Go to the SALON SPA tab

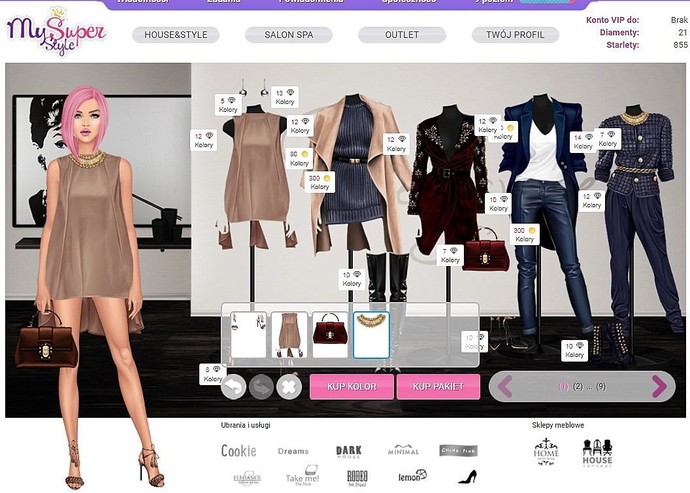coord(289,35)
